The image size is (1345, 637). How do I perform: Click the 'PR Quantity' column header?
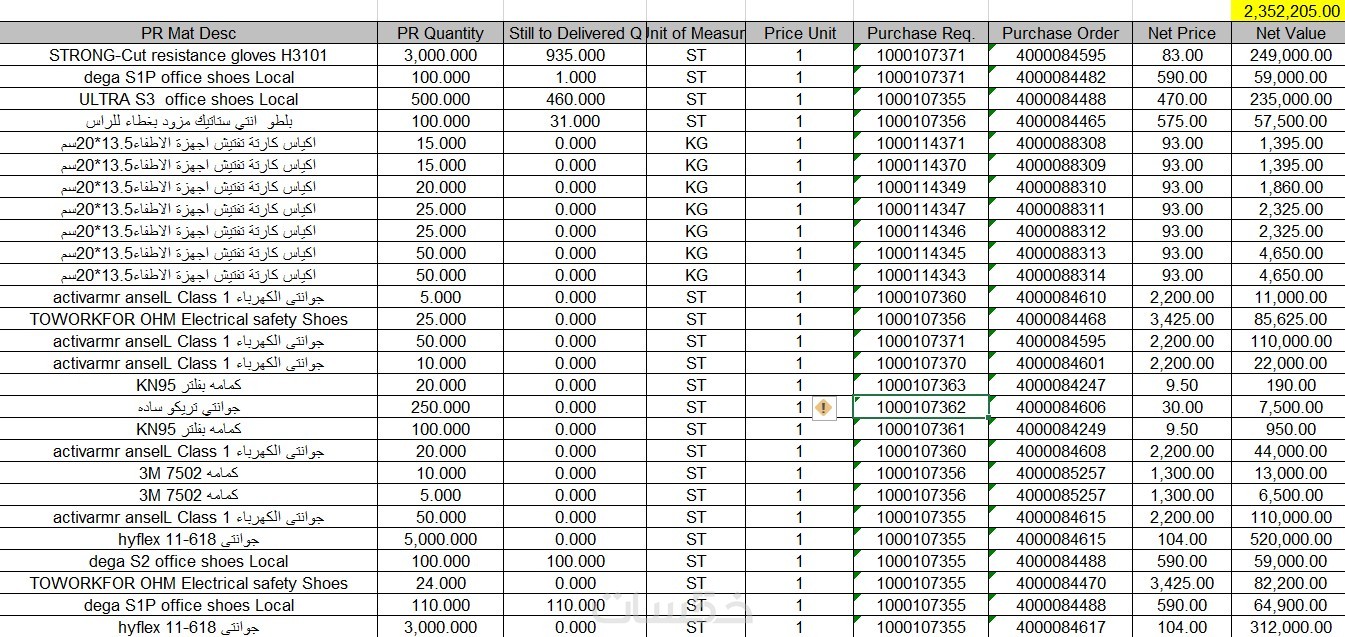coord(440,33)
